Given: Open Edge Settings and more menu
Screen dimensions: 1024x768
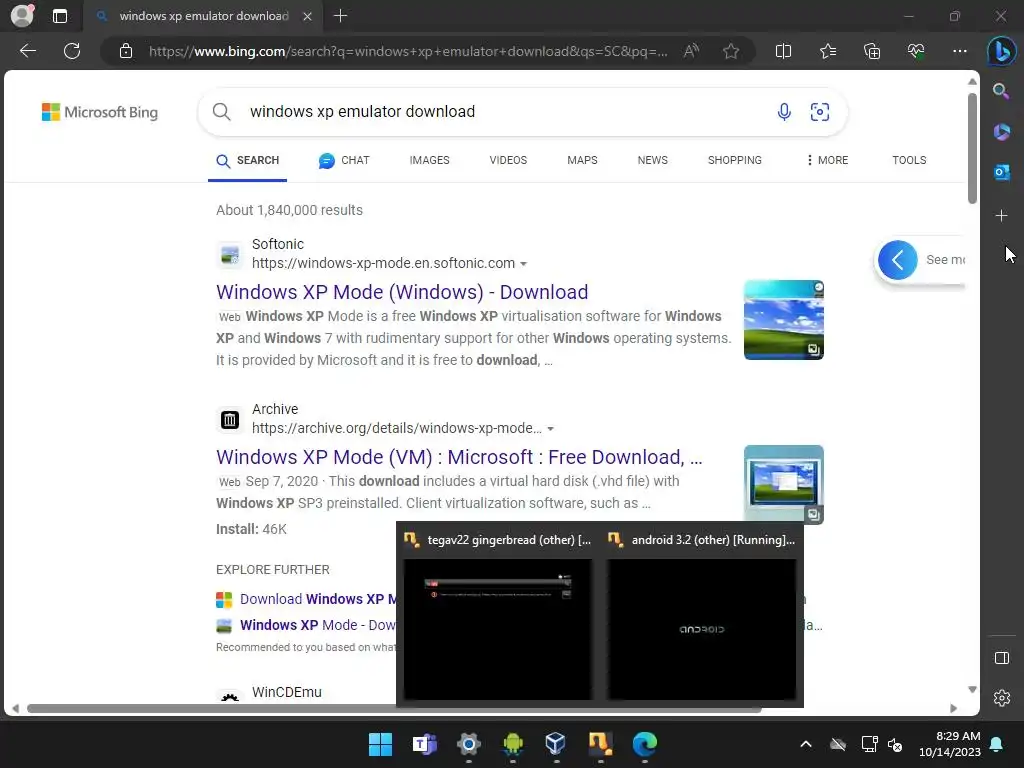Looking at the screenshot, I should [x=959, y=51].
